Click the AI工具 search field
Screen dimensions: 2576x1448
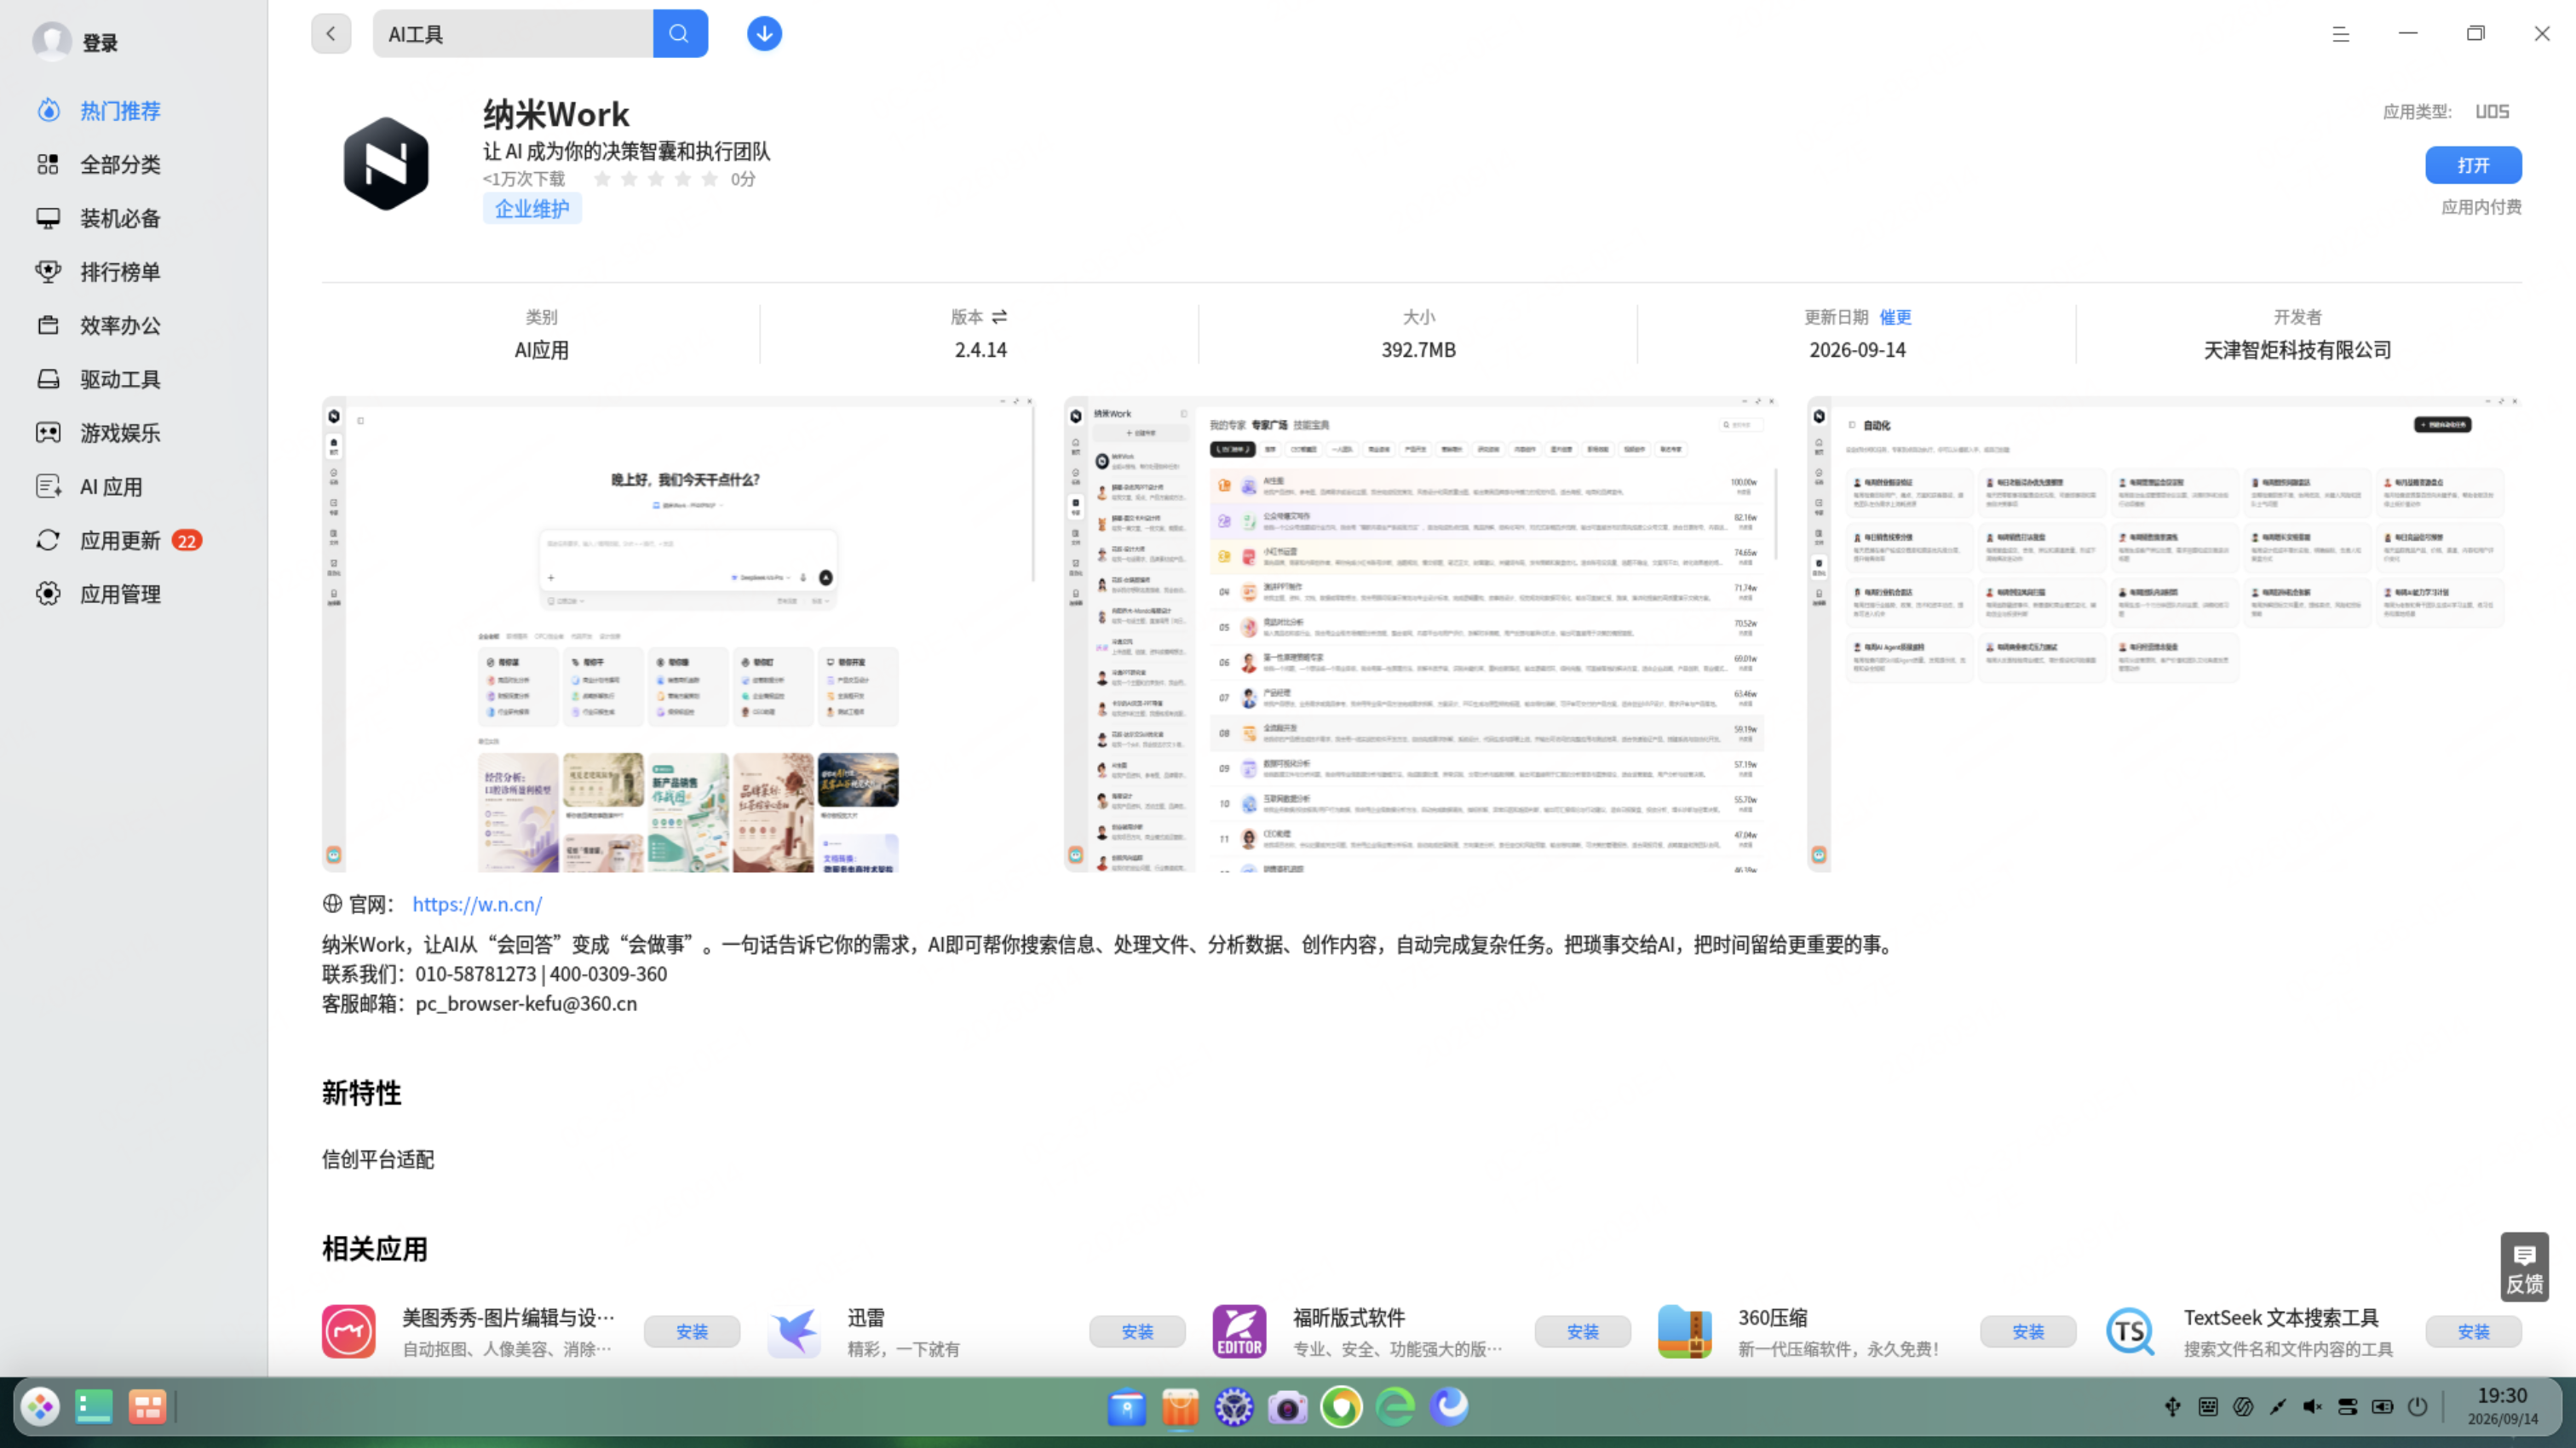coord(513,34)
